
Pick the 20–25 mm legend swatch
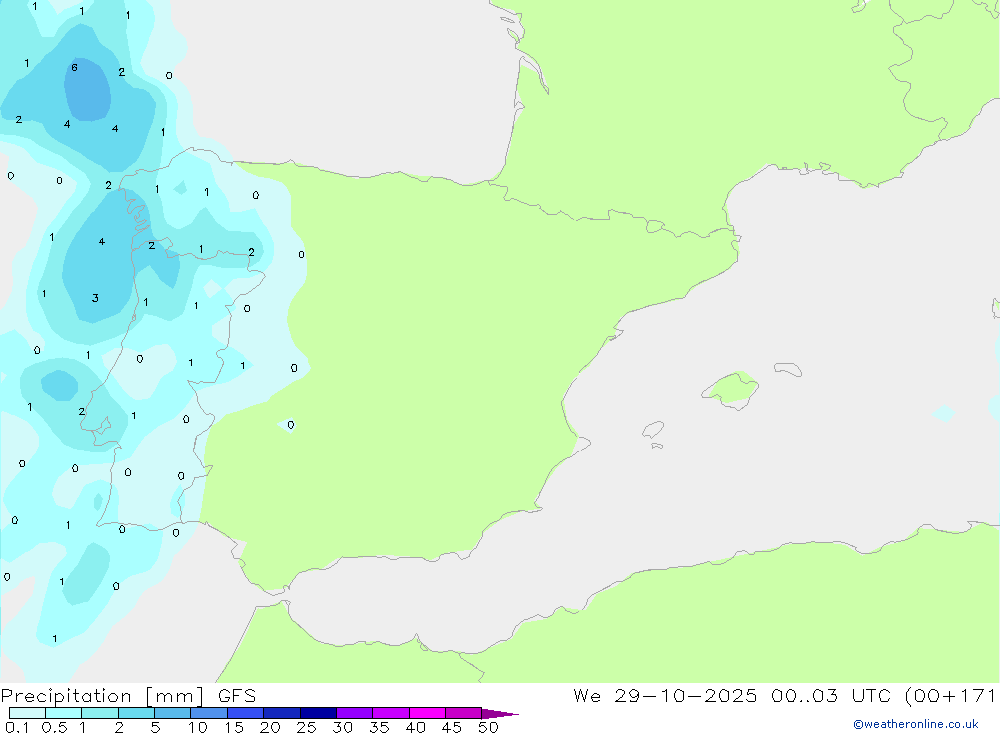click(x=282, y=713)
